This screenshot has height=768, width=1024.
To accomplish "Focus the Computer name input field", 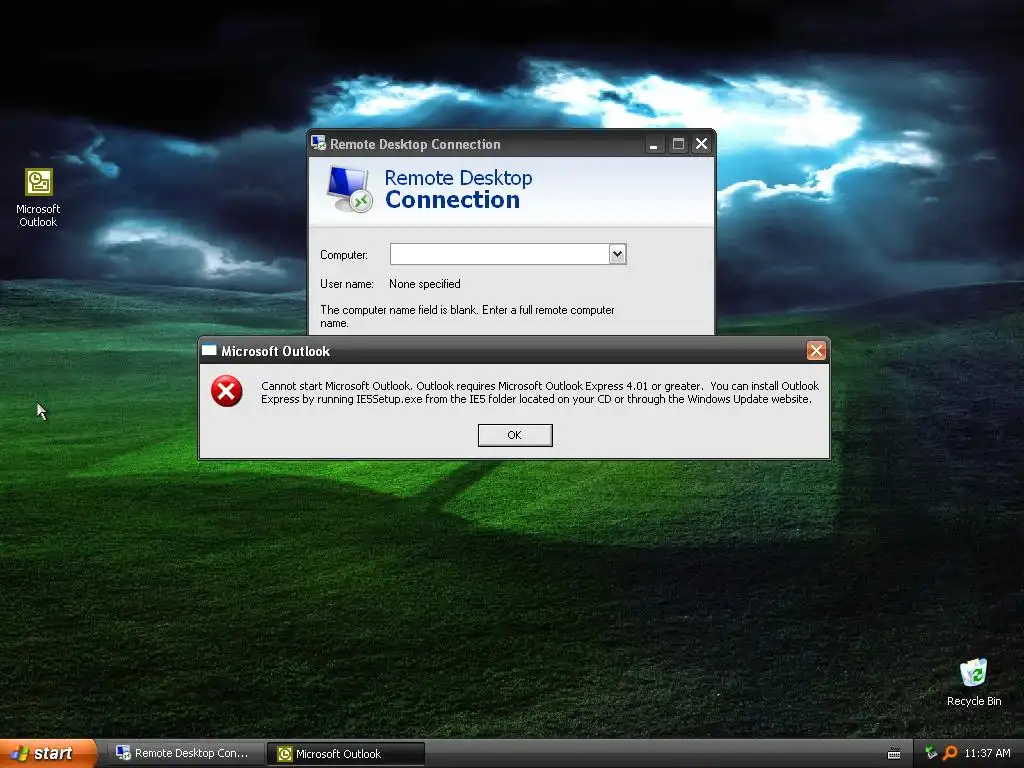I will click(x=500, y=254).
